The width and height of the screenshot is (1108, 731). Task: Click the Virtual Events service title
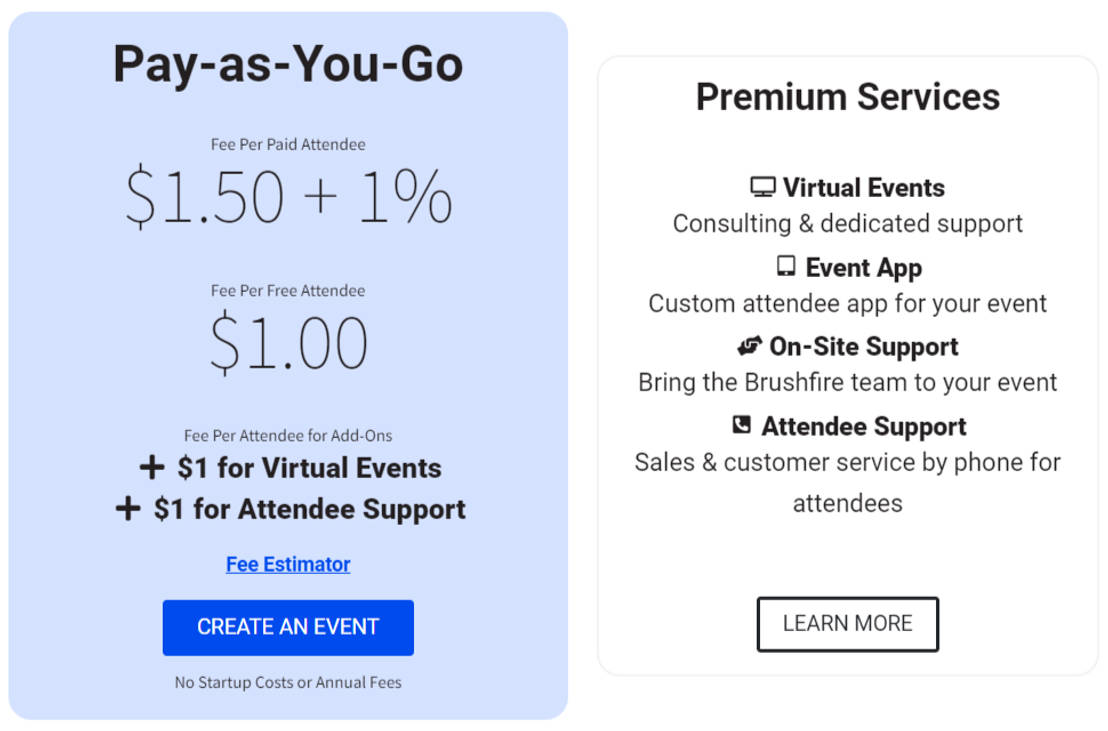[x=863, y=187]
